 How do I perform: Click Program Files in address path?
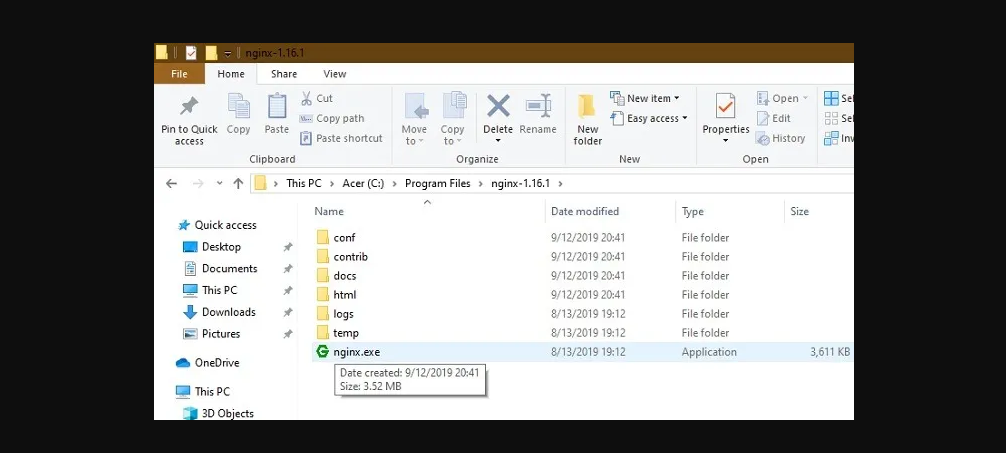[x=438, y=183]
